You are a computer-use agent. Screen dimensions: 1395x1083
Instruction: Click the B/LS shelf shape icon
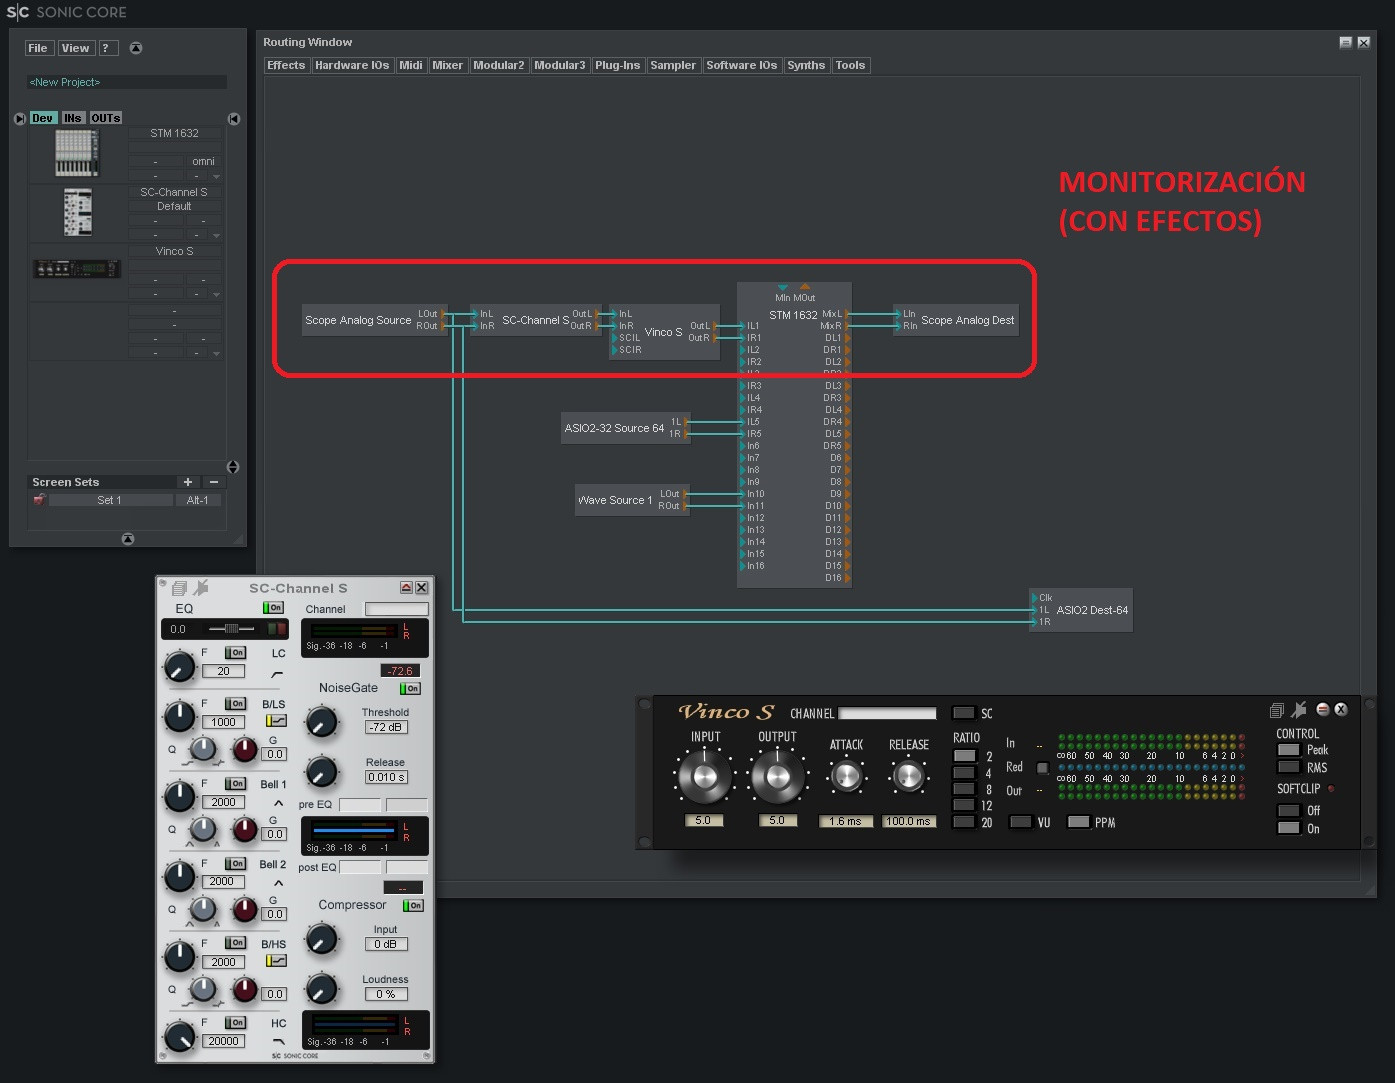276,720
